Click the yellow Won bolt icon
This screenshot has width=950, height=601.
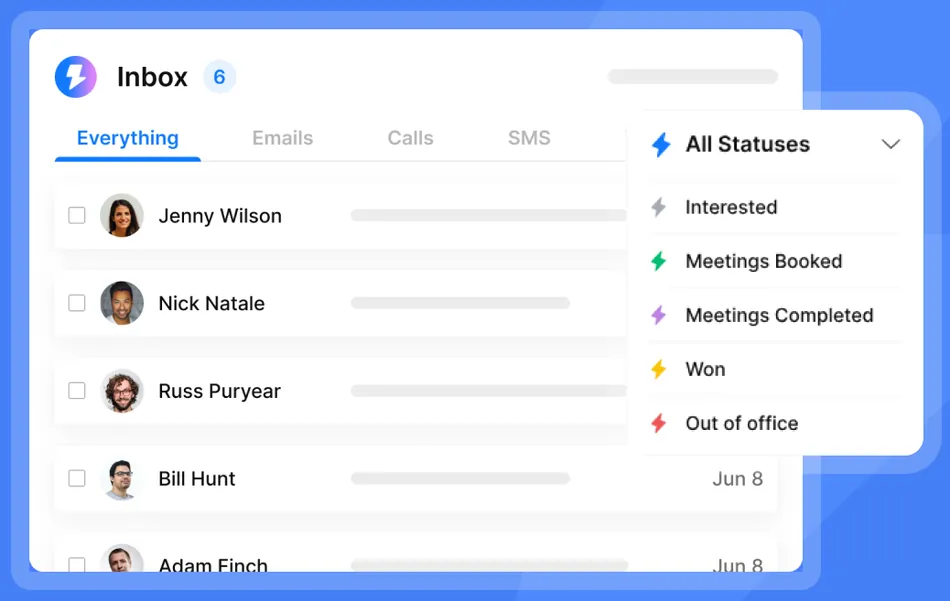[x=659, y=369]
